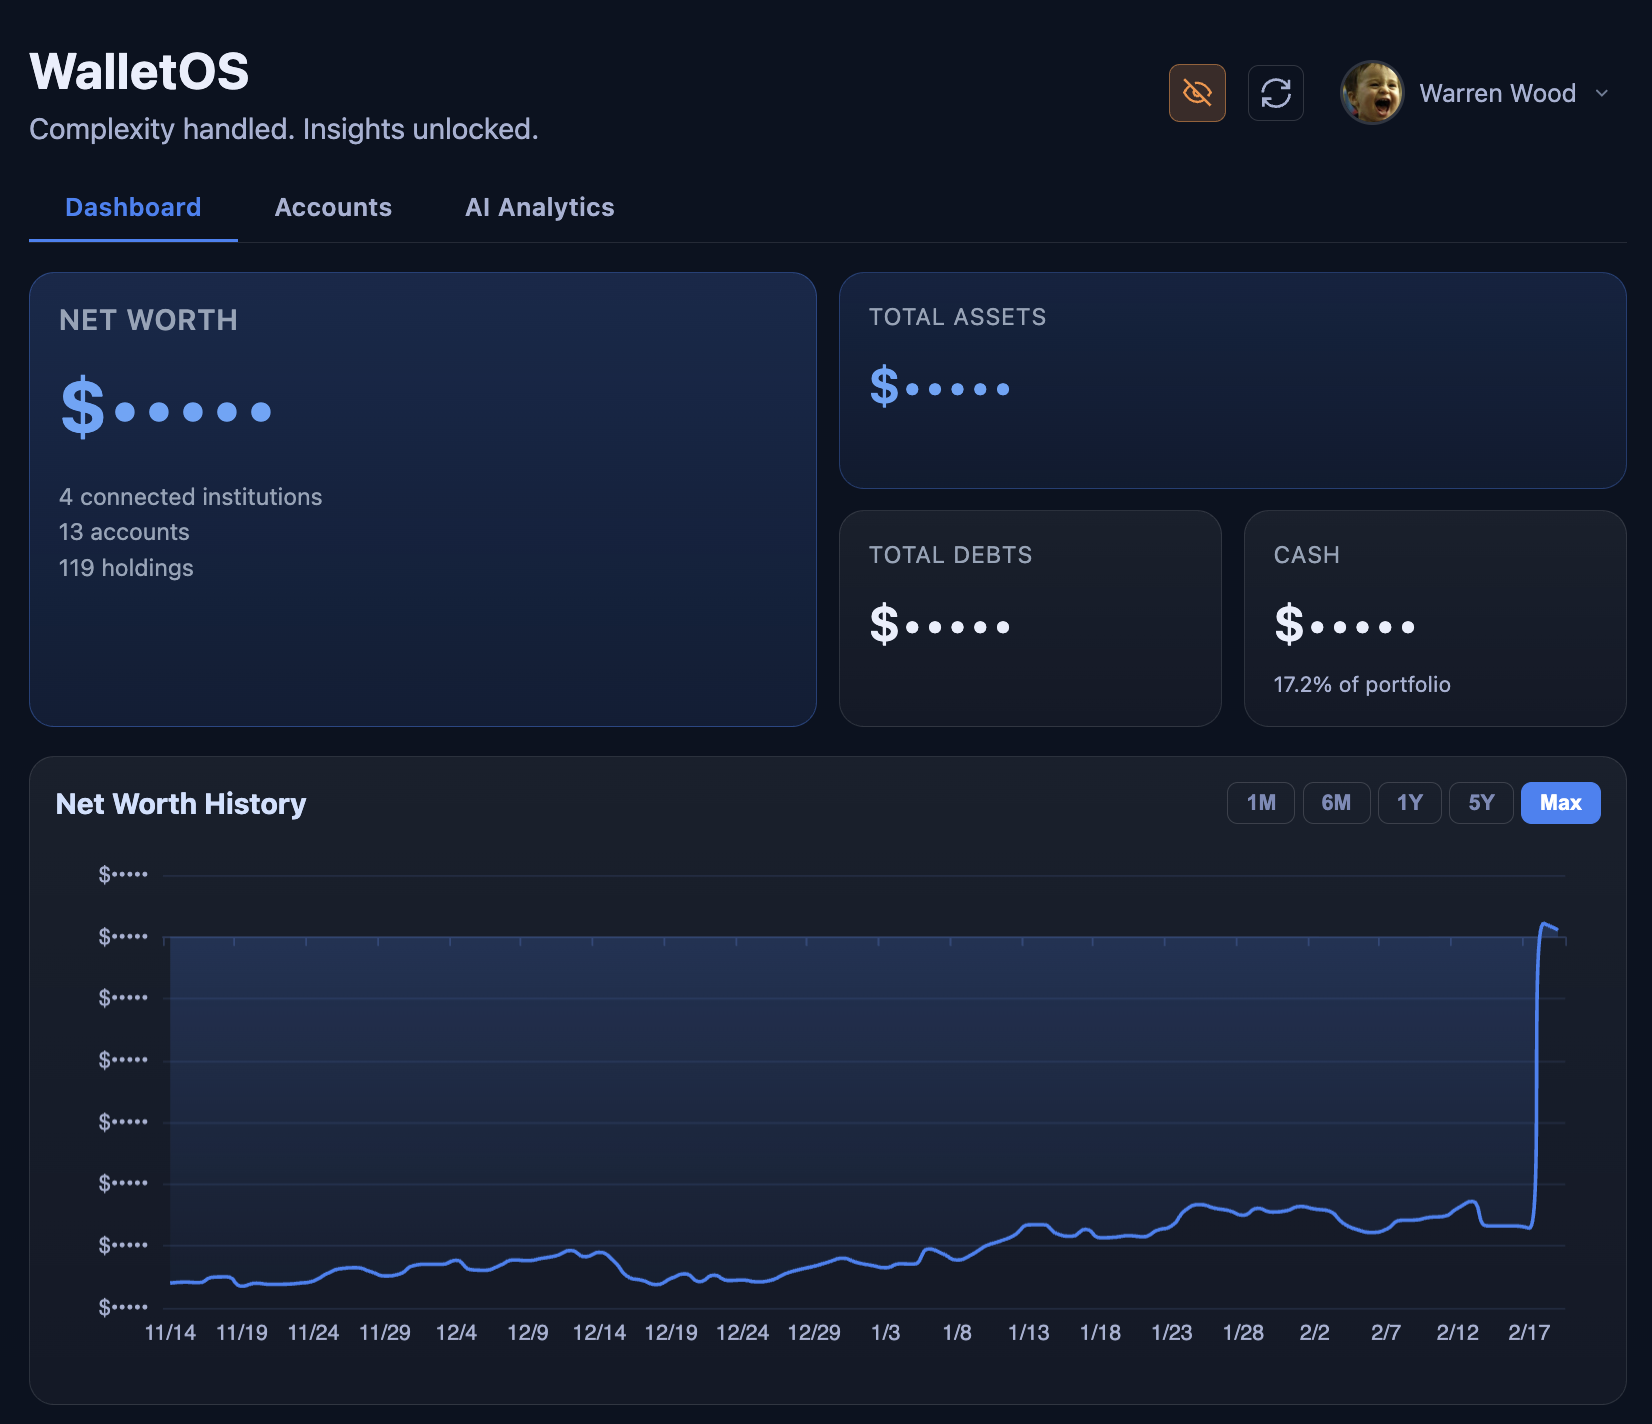The image size is (1652, 1424).
Task: Select the Max range selector
Action: (1560, 802)
